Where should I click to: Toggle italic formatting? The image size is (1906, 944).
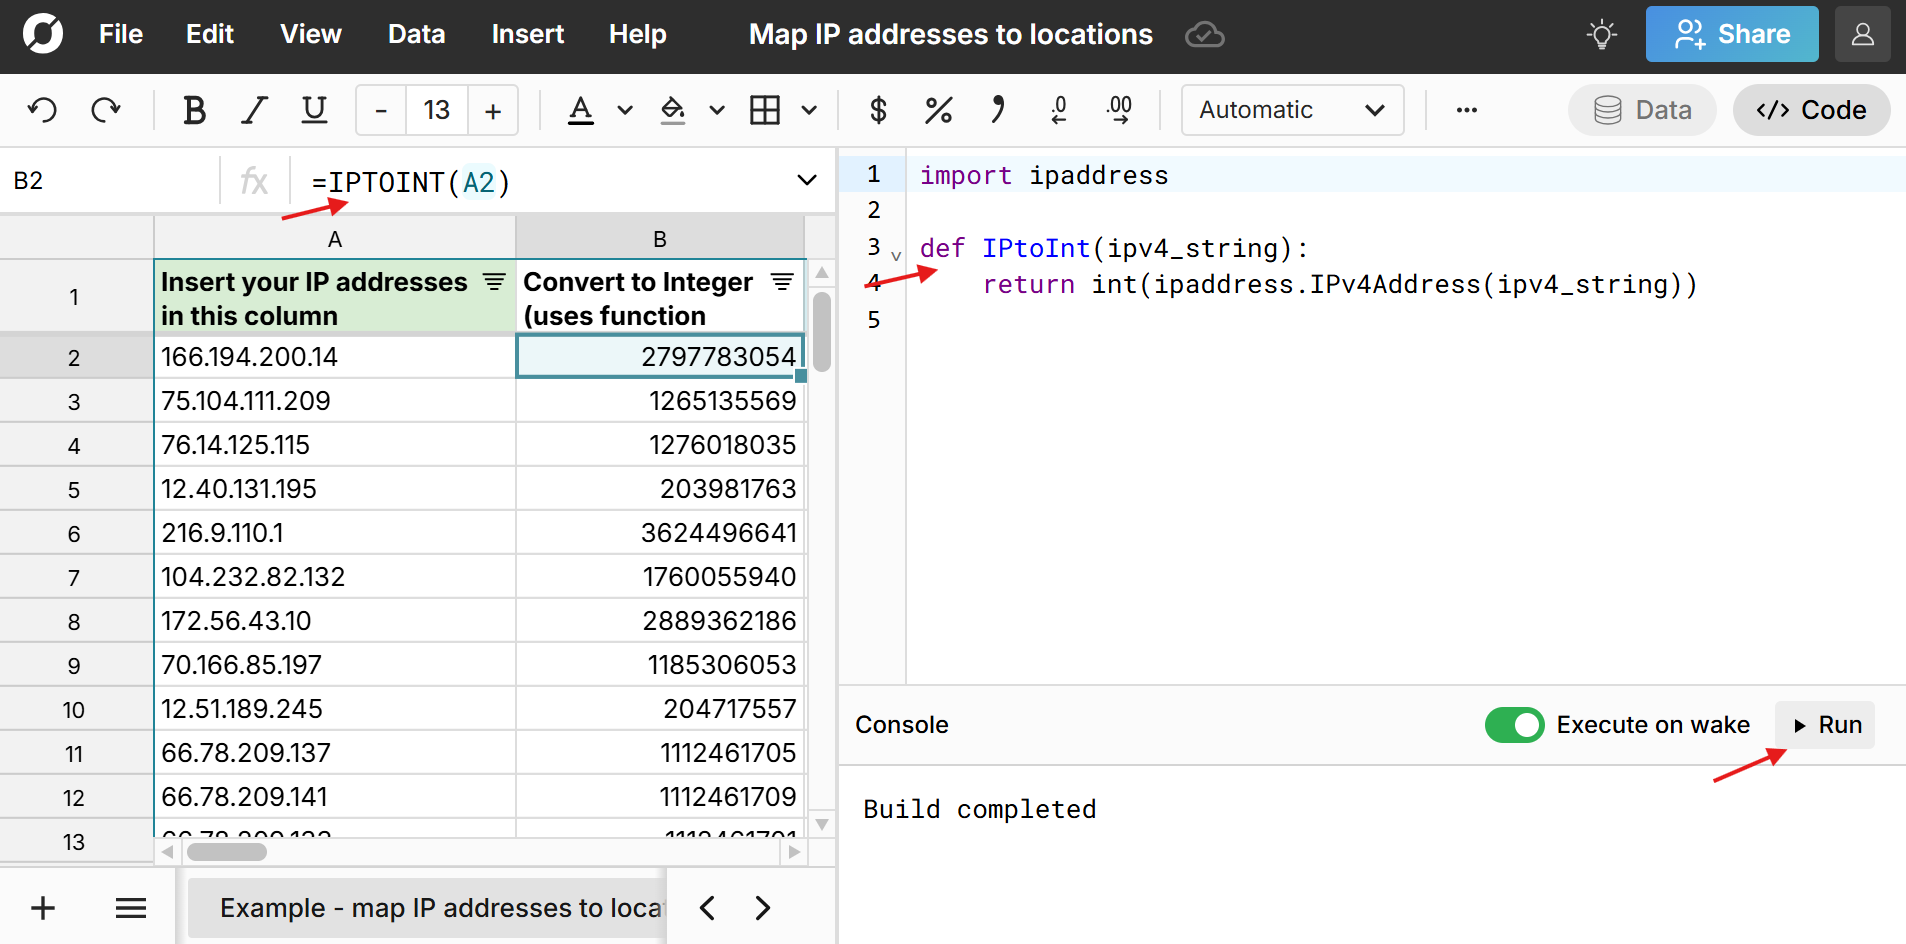click(x=254, y=110)
